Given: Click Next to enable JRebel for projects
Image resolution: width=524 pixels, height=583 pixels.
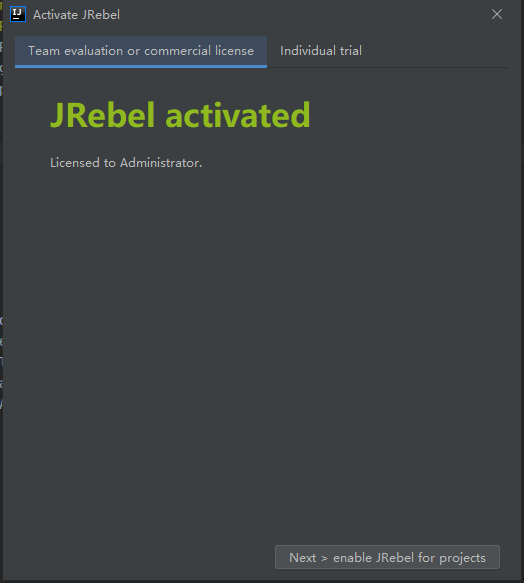Looking at the screenshot, I should (x=387, y=557).
